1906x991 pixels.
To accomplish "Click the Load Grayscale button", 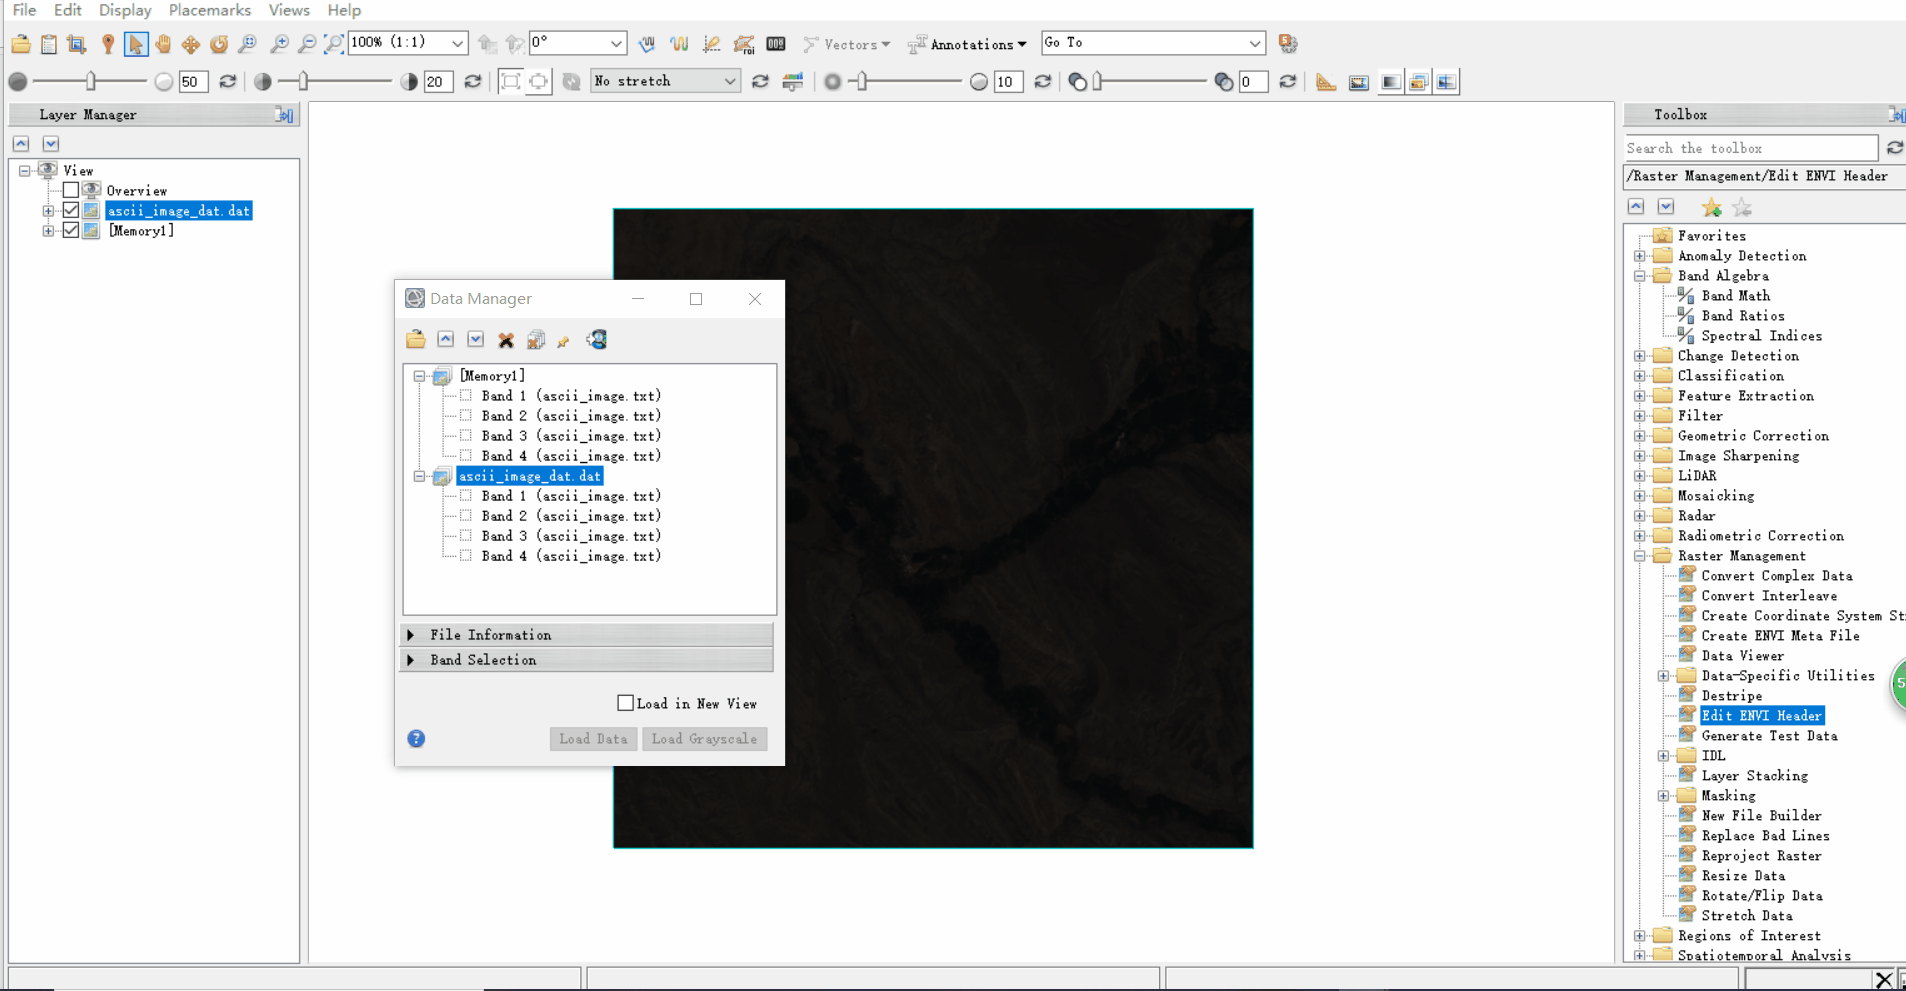I will pos(704,739).
